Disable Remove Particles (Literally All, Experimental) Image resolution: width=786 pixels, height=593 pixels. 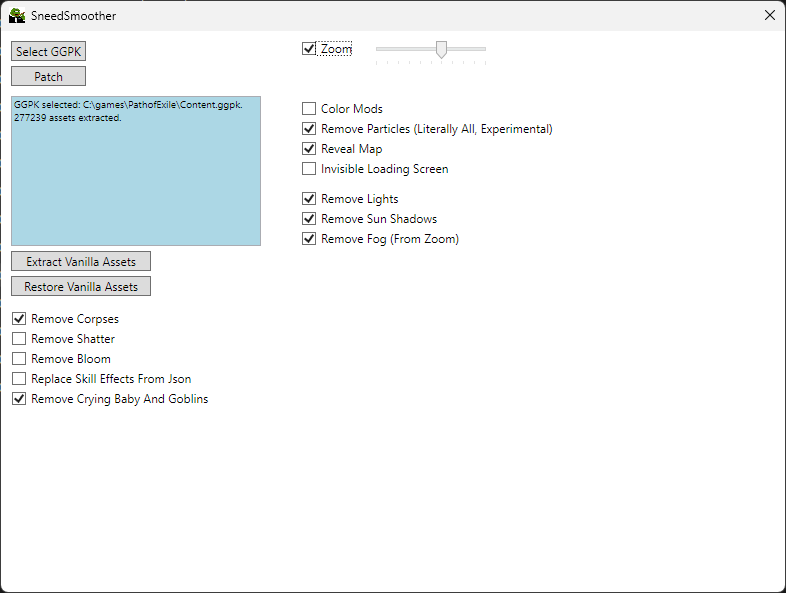click(x=309, y=129)
